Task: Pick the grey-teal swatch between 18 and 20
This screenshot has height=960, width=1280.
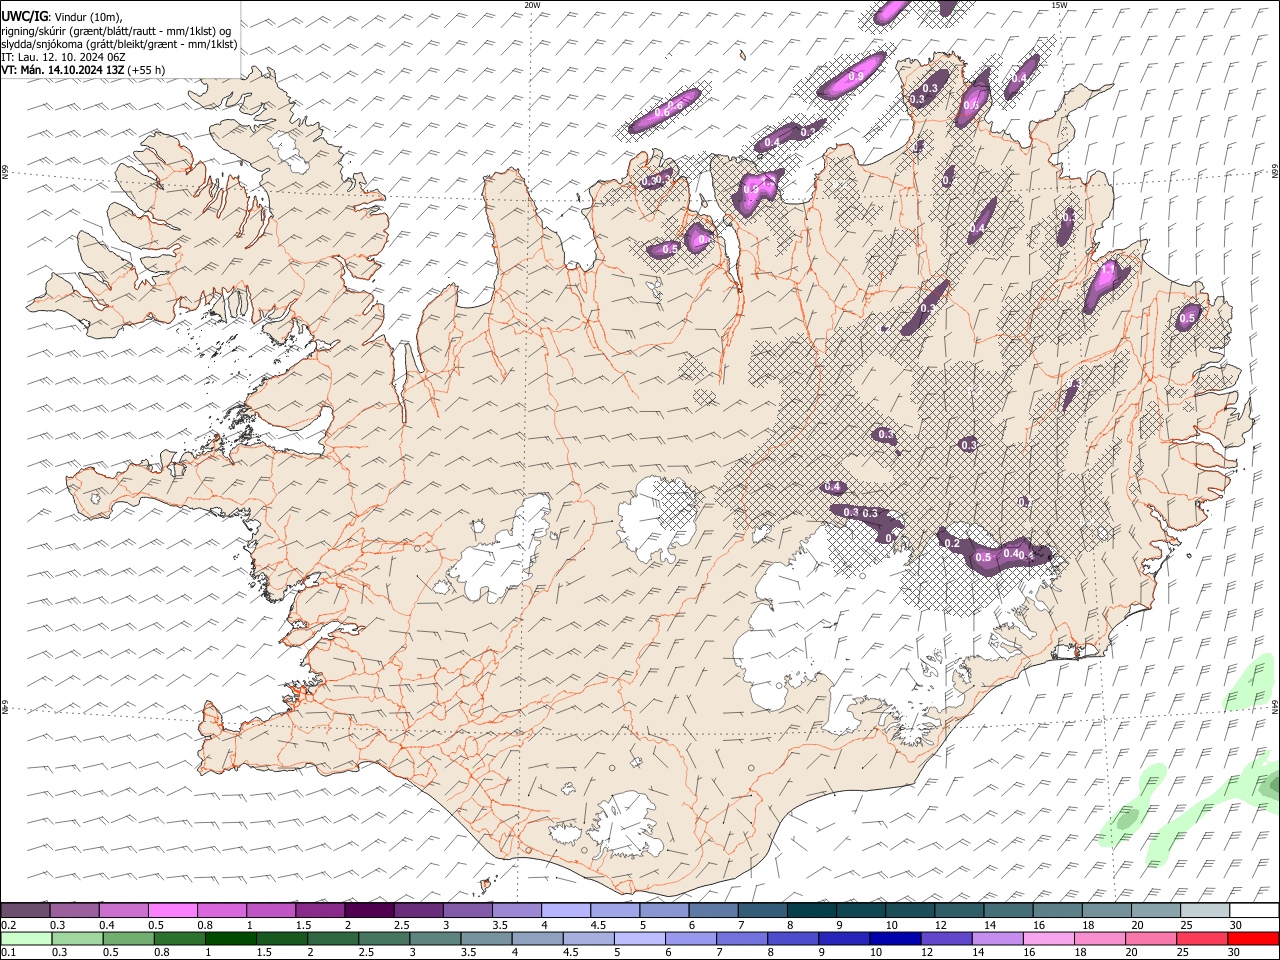Action: coord(1105,910)
